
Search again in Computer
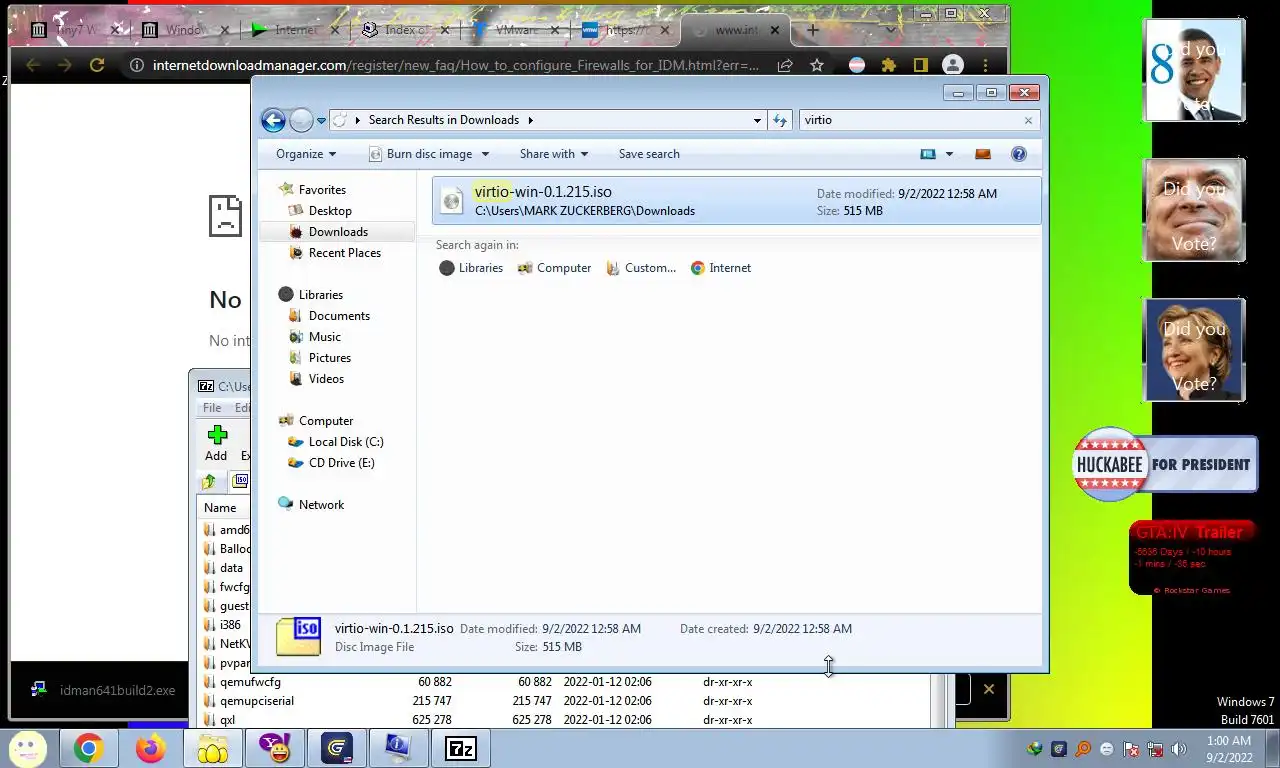point(554,268)
